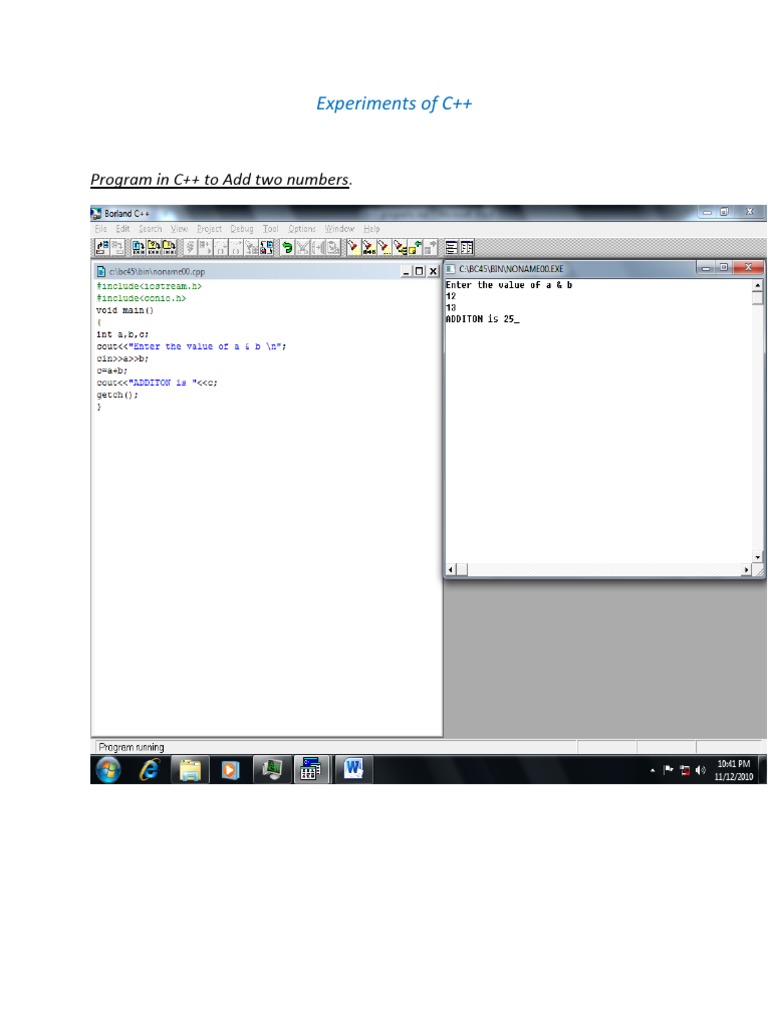Viewport: 768px width, 1024px height.
Task: Click the first toolbar icon with blue arrows
Action: click(x=102, y=248)
